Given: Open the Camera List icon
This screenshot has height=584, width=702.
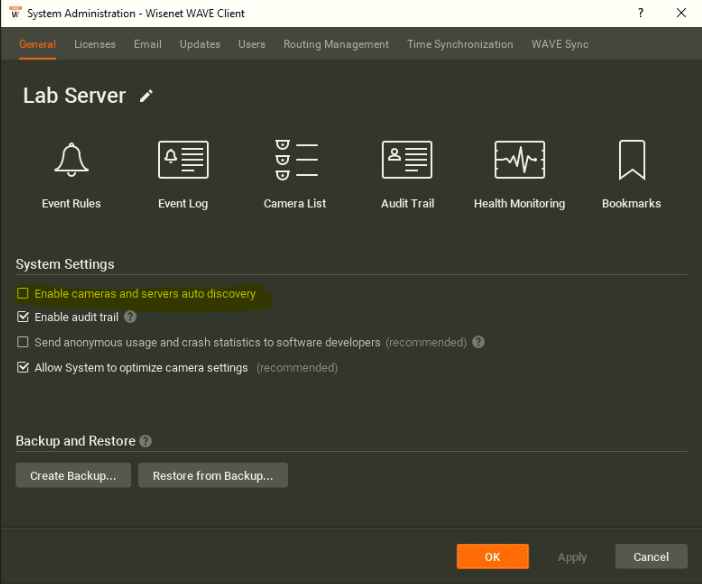Looking at the screenshot, I should coord(295,160).
